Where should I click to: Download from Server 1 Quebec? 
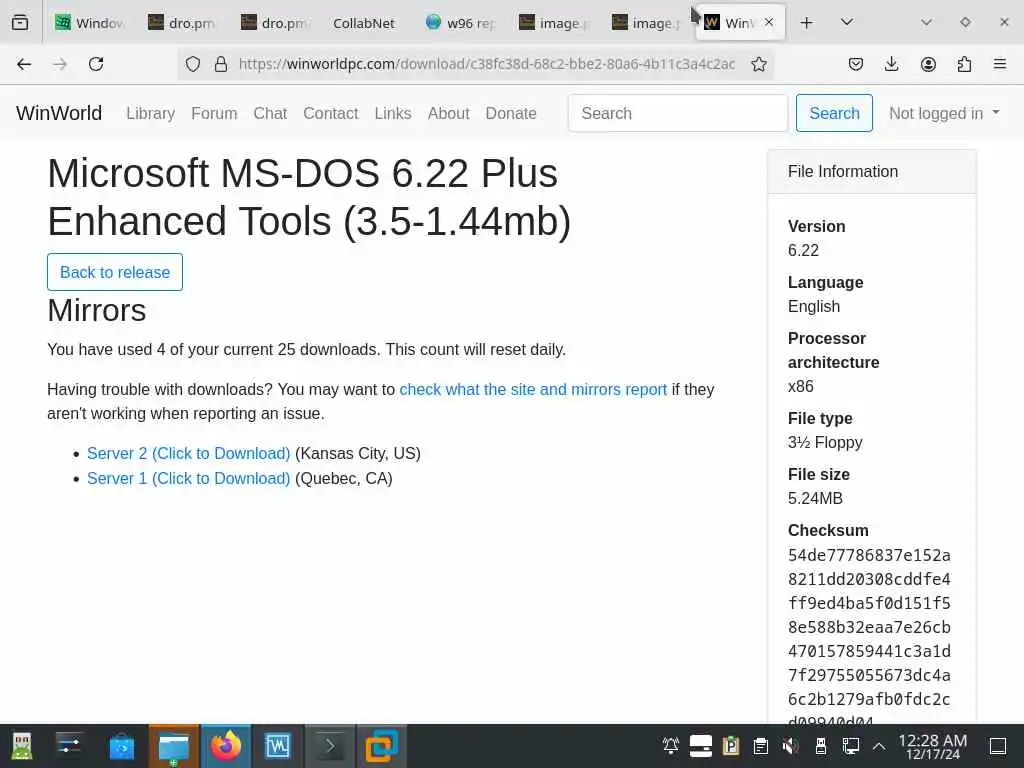pos(189,479)
